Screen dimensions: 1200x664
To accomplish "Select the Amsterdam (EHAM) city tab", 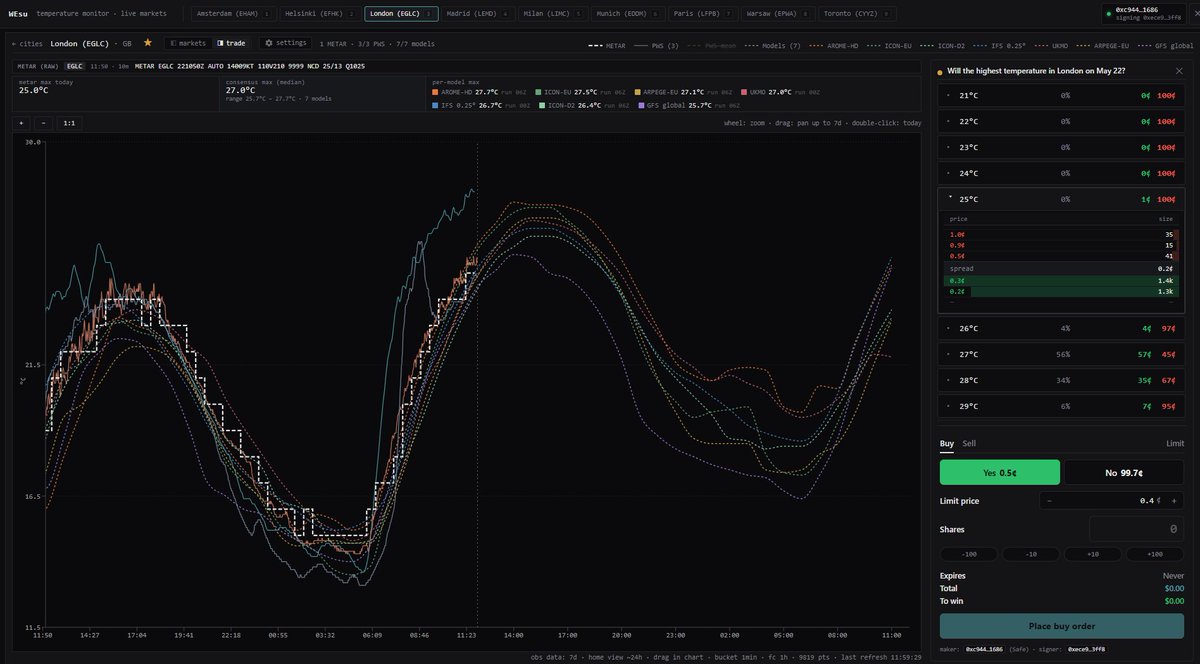I will 233,14.
